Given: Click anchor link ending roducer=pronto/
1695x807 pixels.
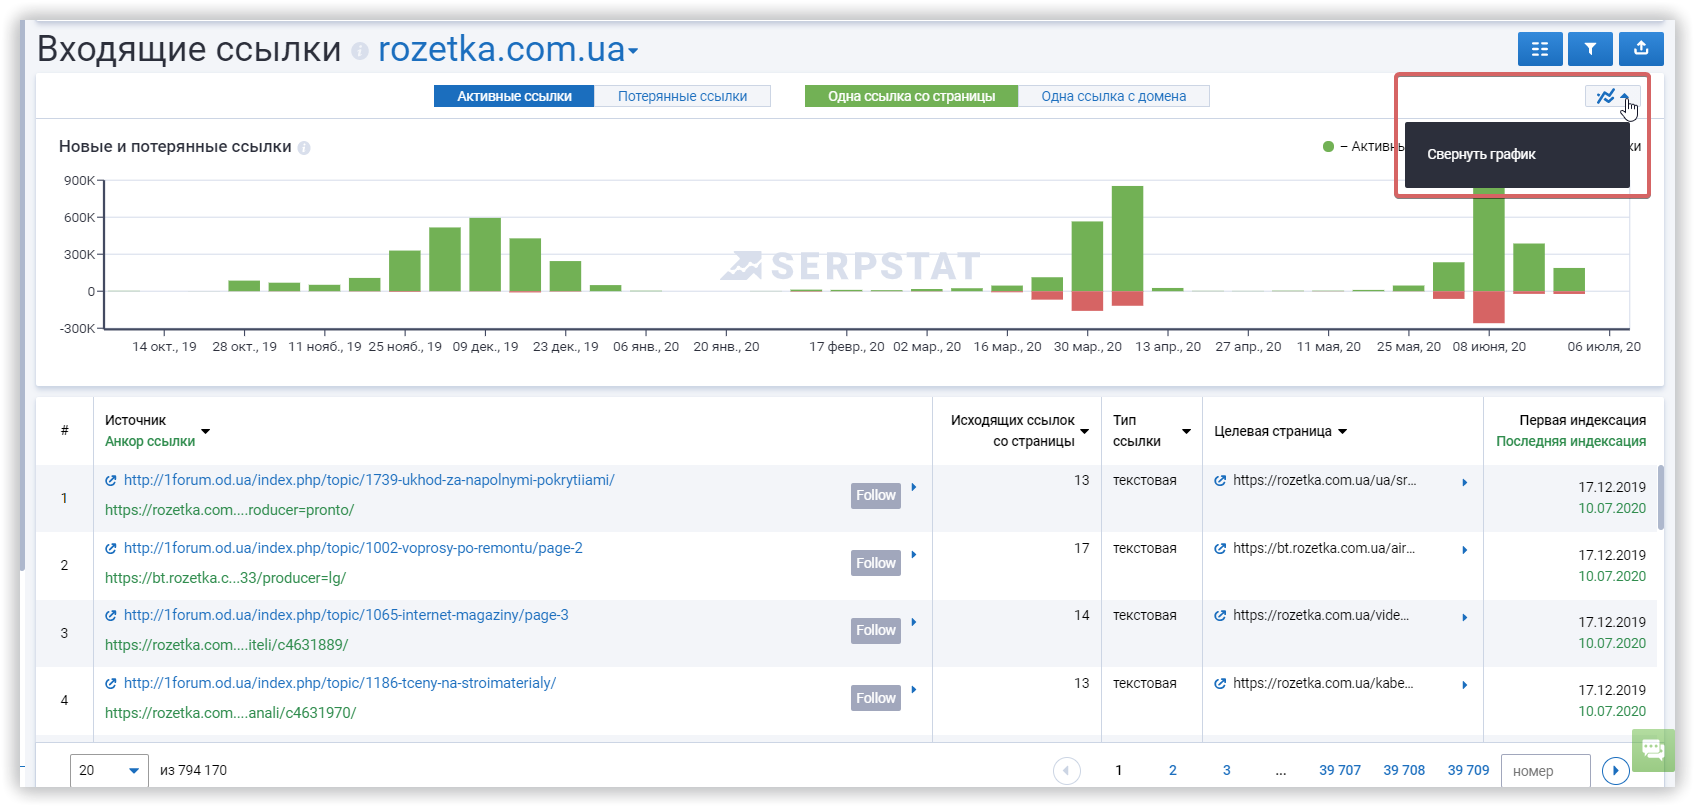Looking at the screenshot, I should (x=230, y=510).
